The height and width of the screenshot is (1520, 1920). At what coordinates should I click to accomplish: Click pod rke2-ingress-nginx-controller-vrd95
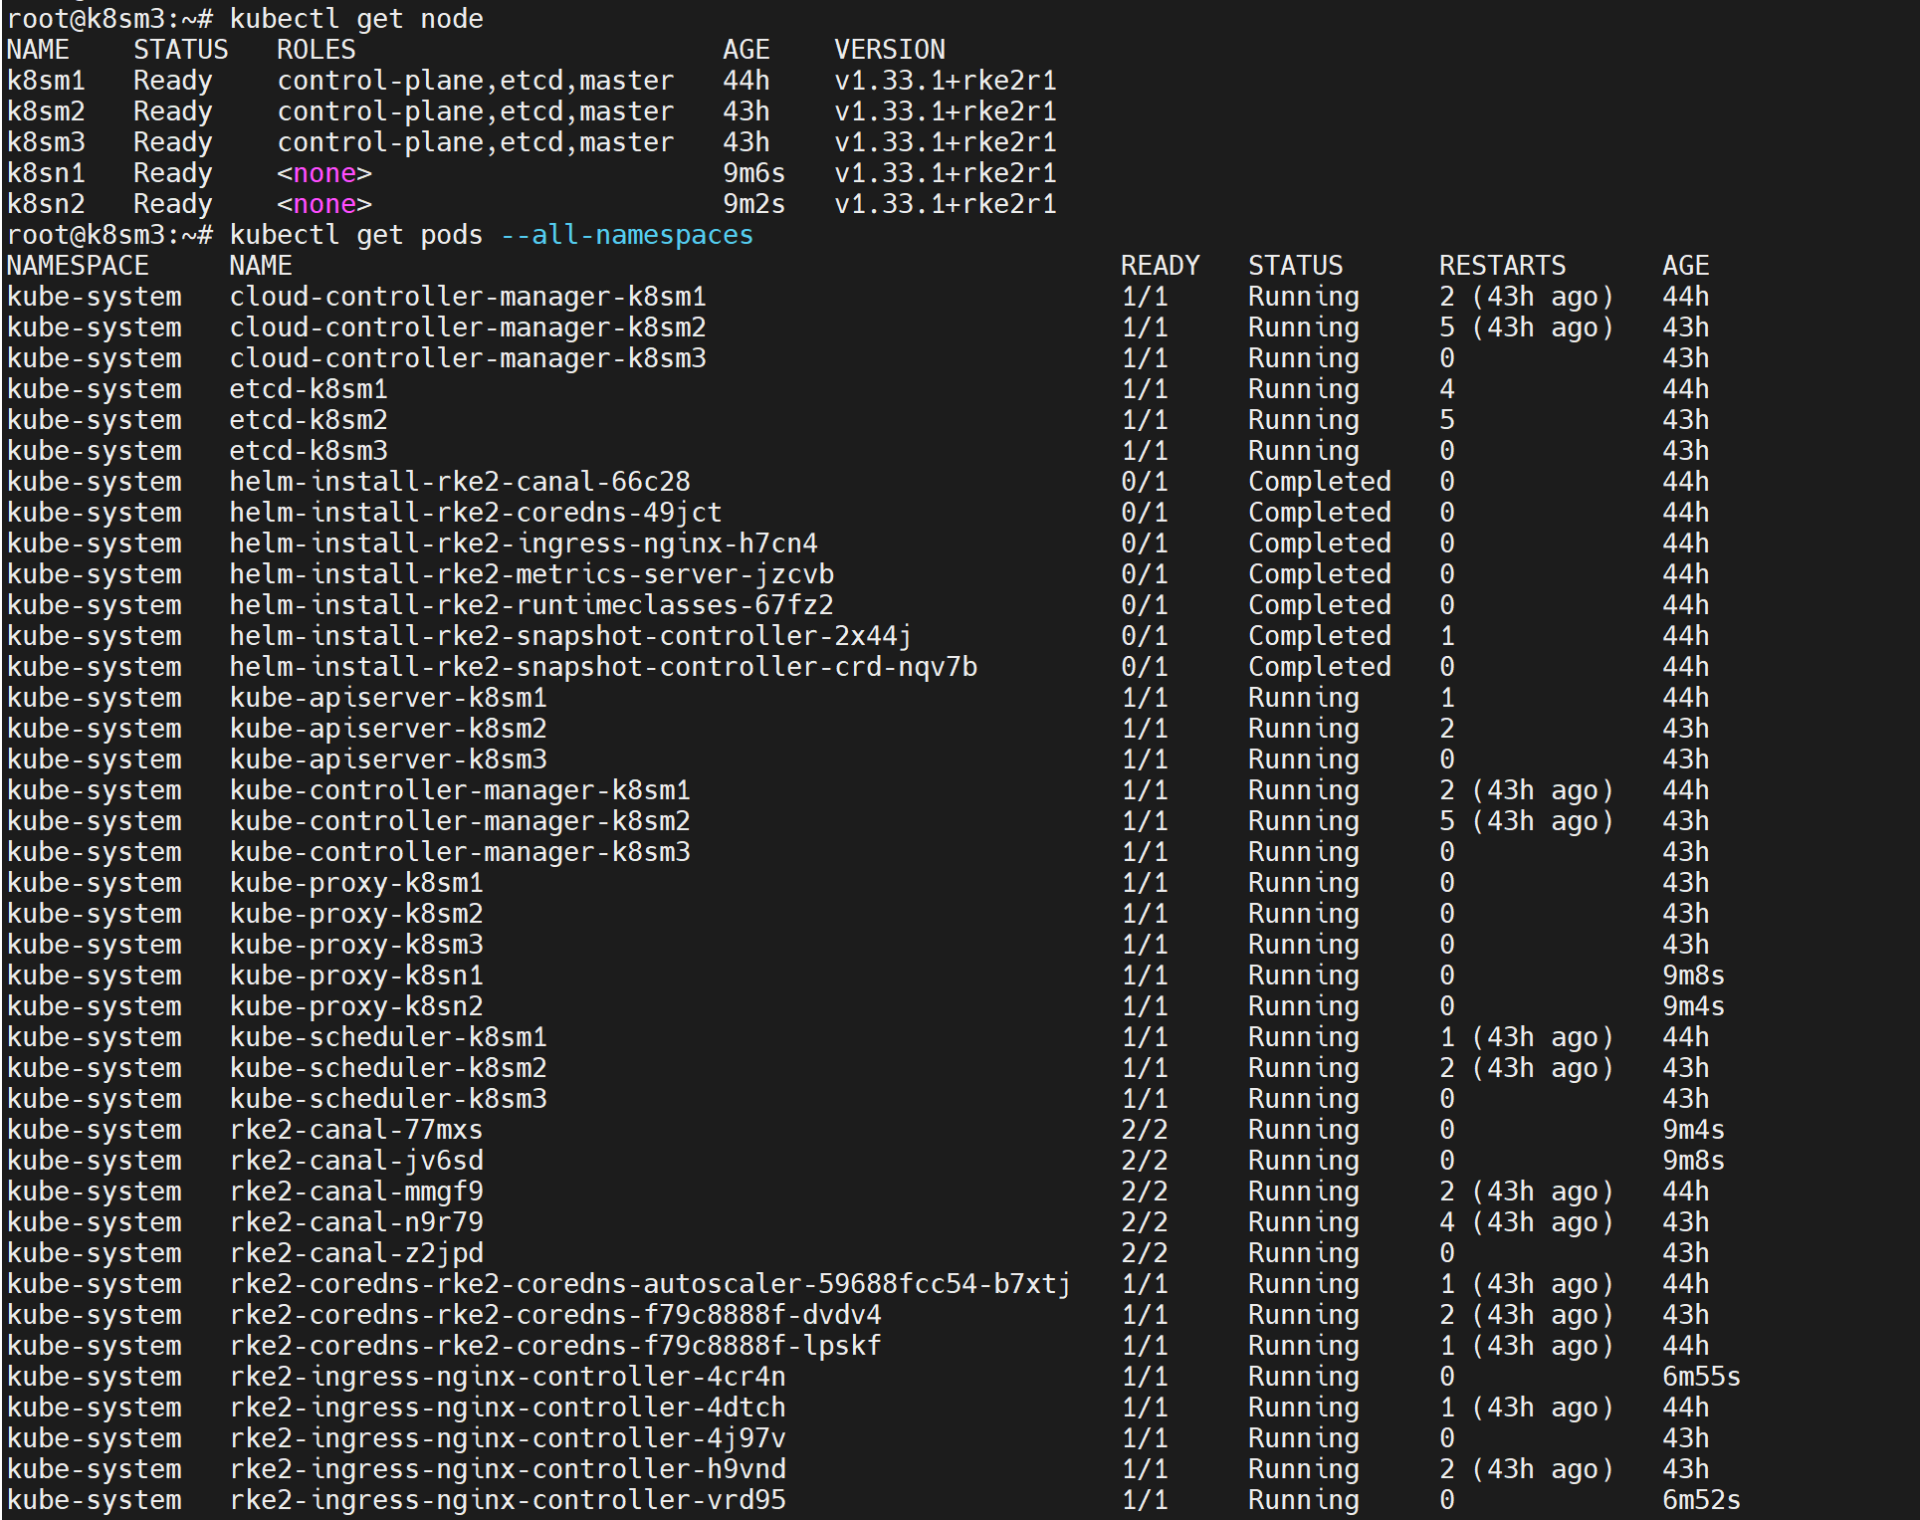[x=507, y=1500]
